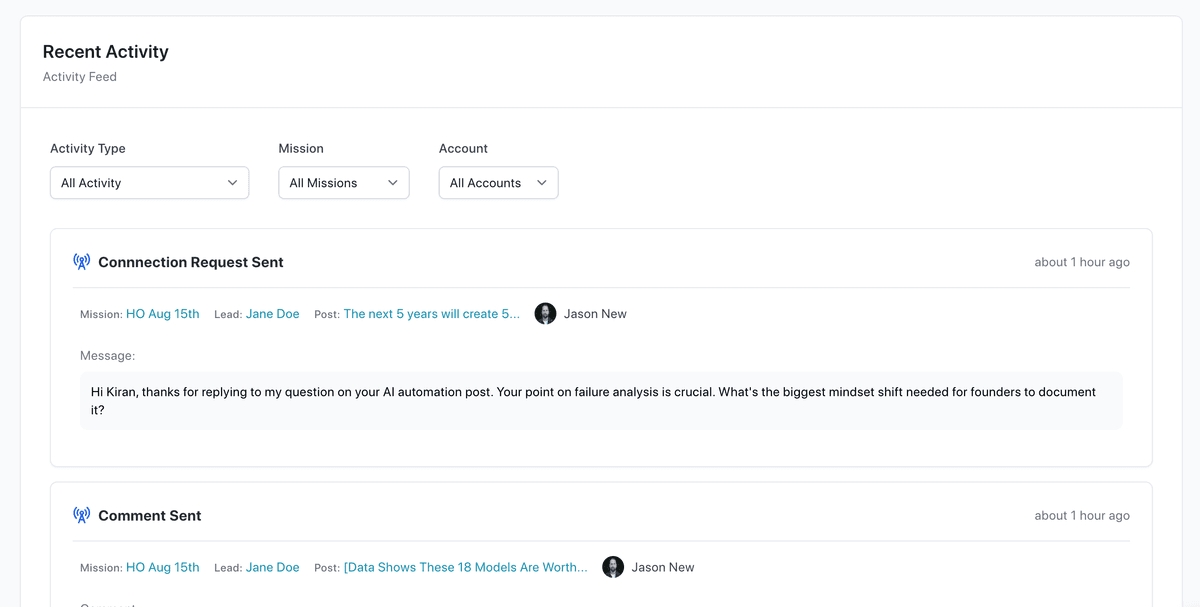Image resolution: width=1200 pixels, height=607 pixels.
Task: Open post link '[Data Shows These 18 Models Are Worth...'
Action: point(465,568)
